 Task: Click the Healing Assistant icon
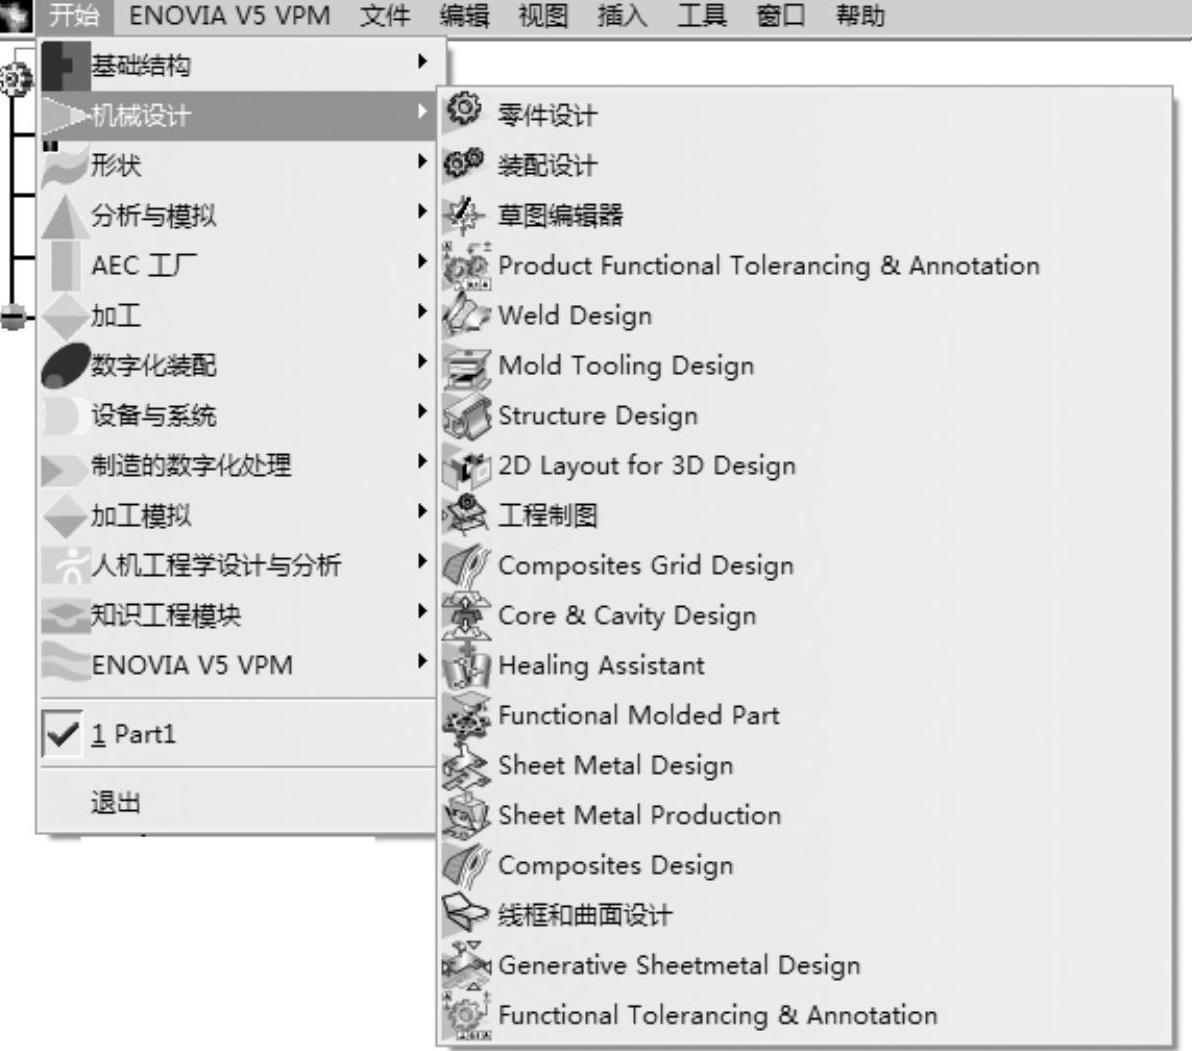click(x=466, y=665)
